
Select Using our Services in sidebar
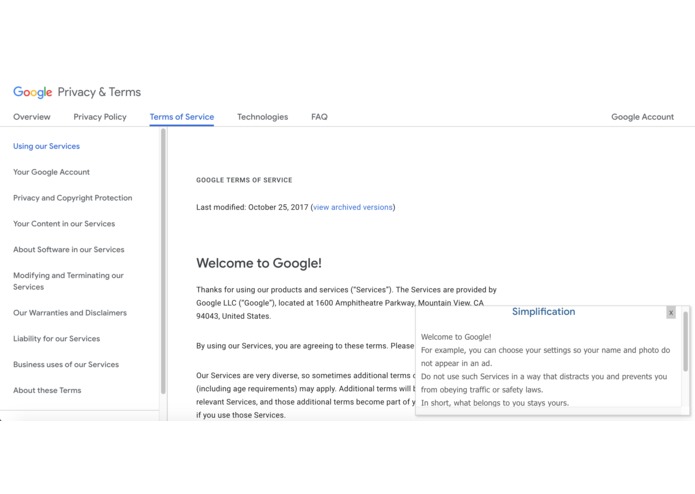coord(47,146)
